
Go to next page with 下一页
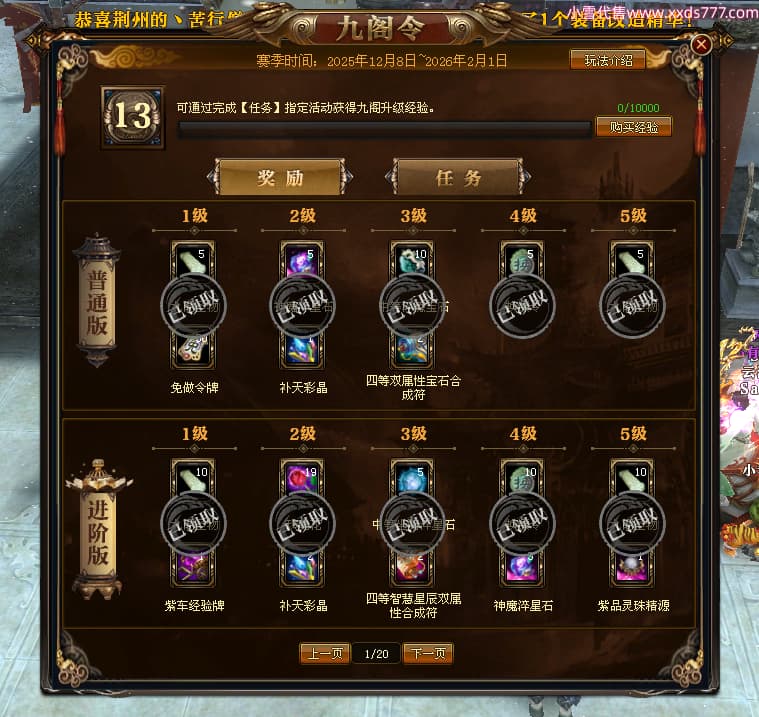coord(428,654)
